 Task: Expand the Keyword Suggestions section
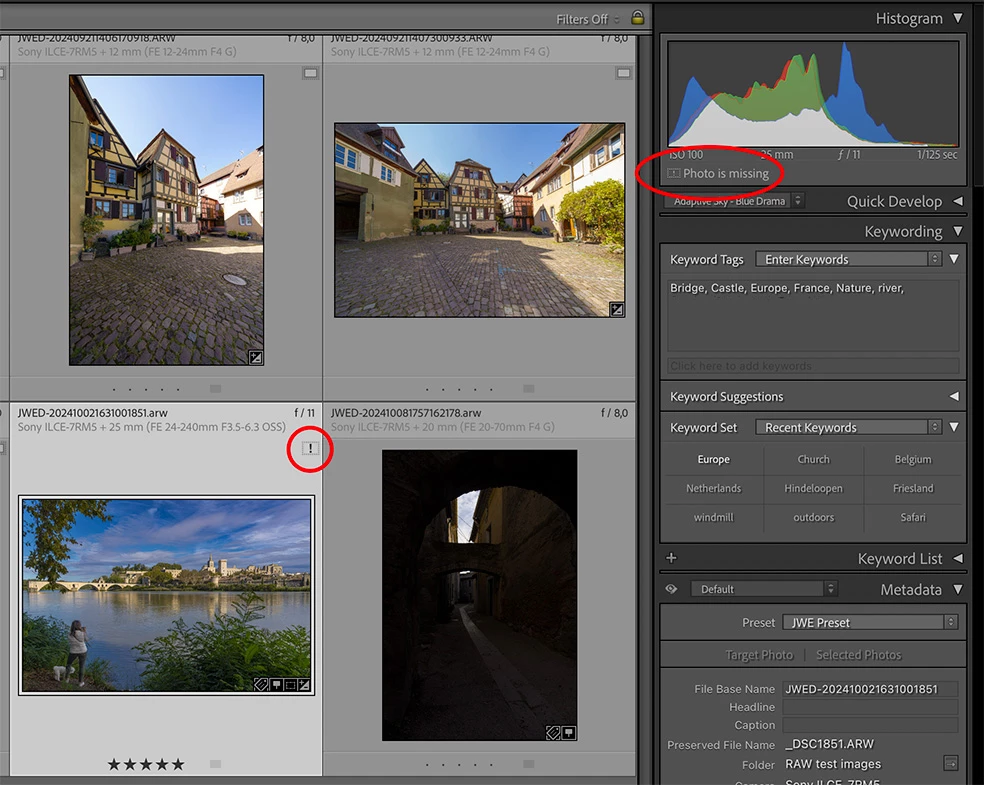pyautogui.click(x=954, y=396)
